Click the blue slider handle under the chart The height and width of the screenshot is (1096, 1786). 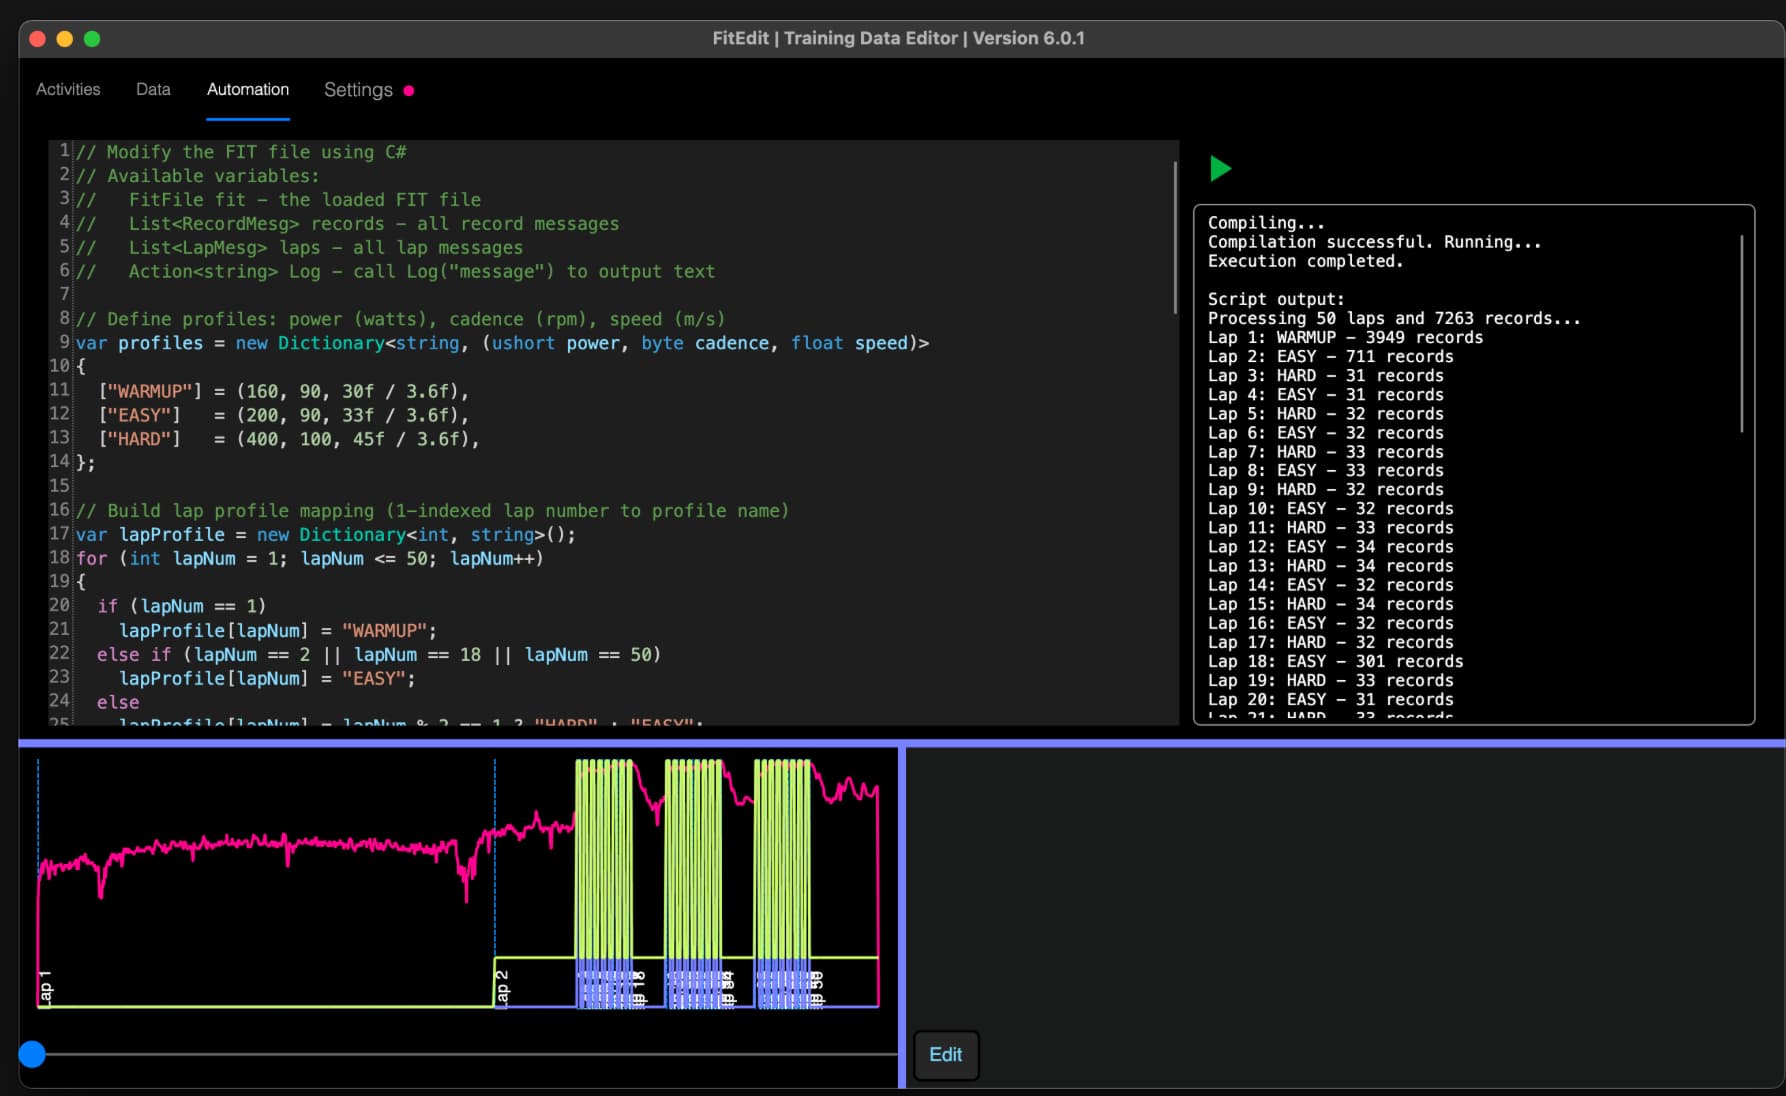[32, 1054]
